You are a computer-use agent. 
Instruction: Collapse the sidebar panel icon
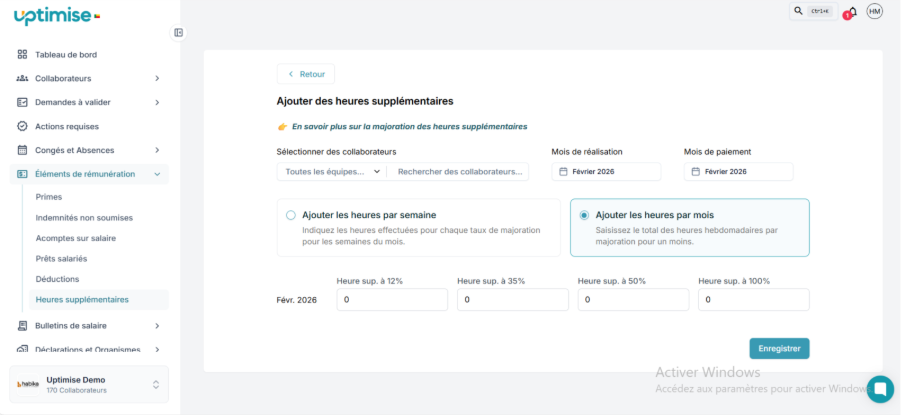coord(178,32)
